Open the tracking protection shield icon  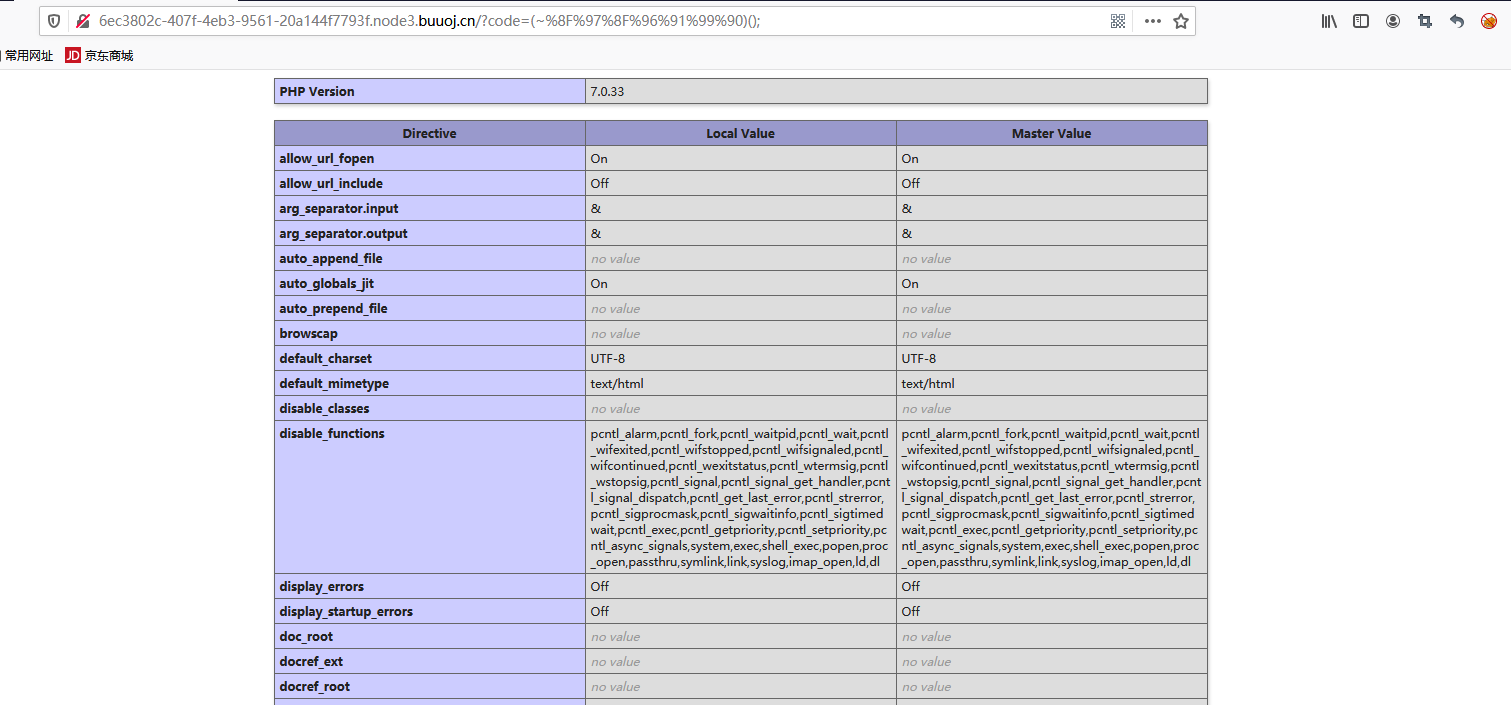tap(54, 21)
